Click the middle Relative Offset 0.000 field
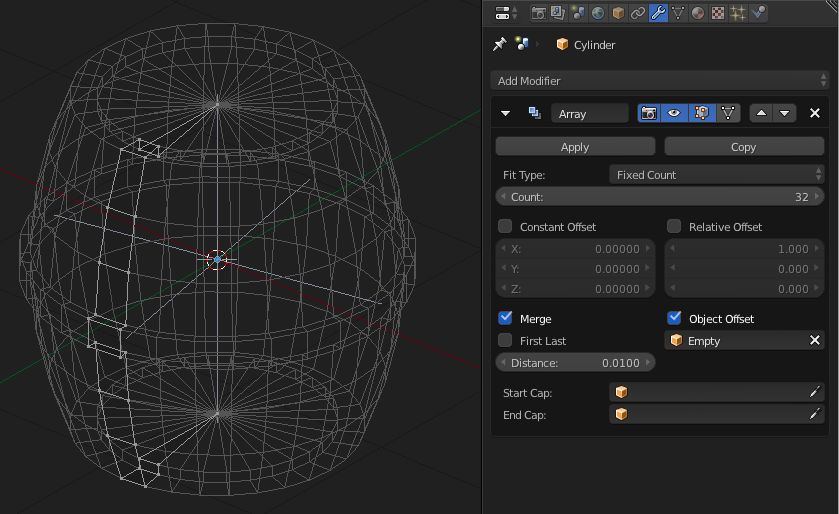Screen dimensions: 839x514 point(744,269)
